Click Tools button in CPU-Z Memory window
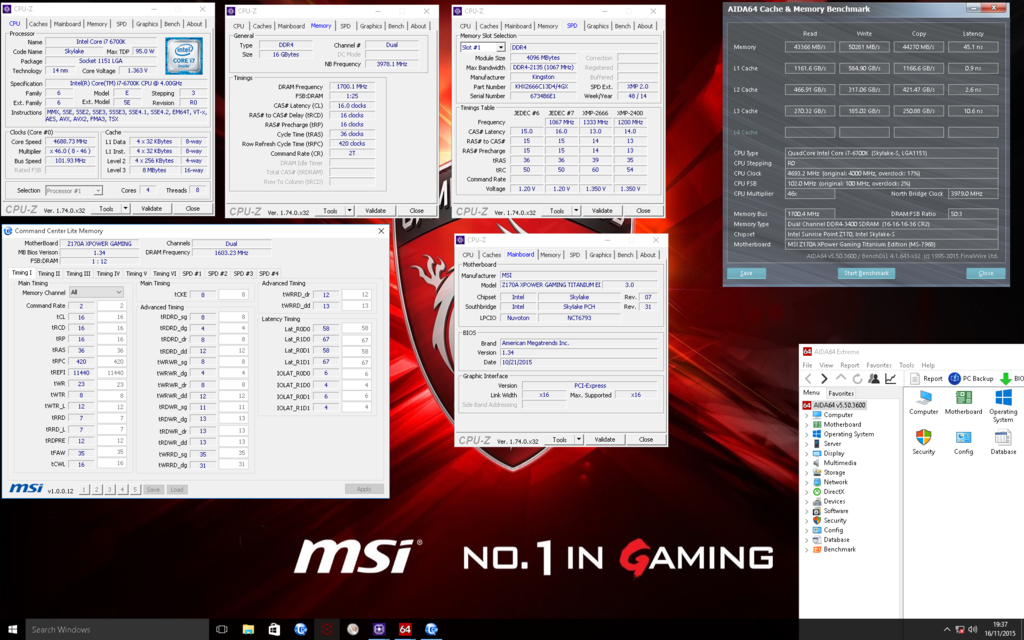The width and height of the screenshot is (1024, 640). (x=330, y=211)
